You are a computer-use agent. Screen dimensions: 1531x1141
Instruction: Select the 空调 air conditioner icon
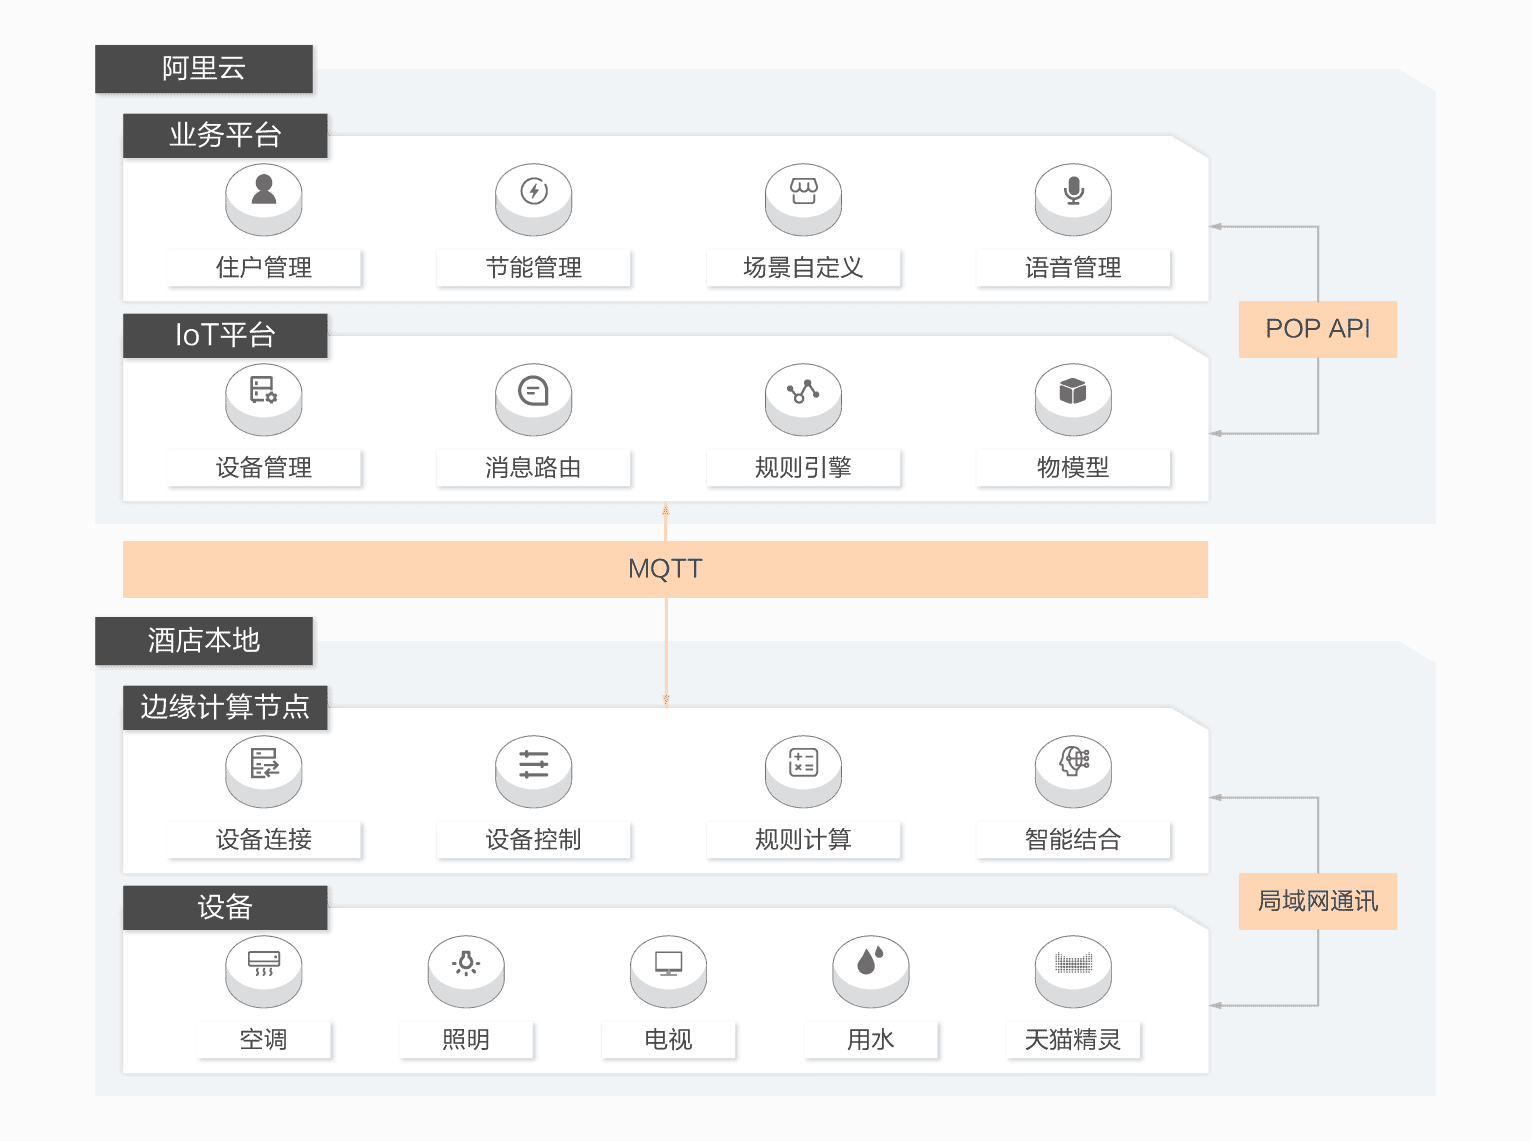(264, 962)
